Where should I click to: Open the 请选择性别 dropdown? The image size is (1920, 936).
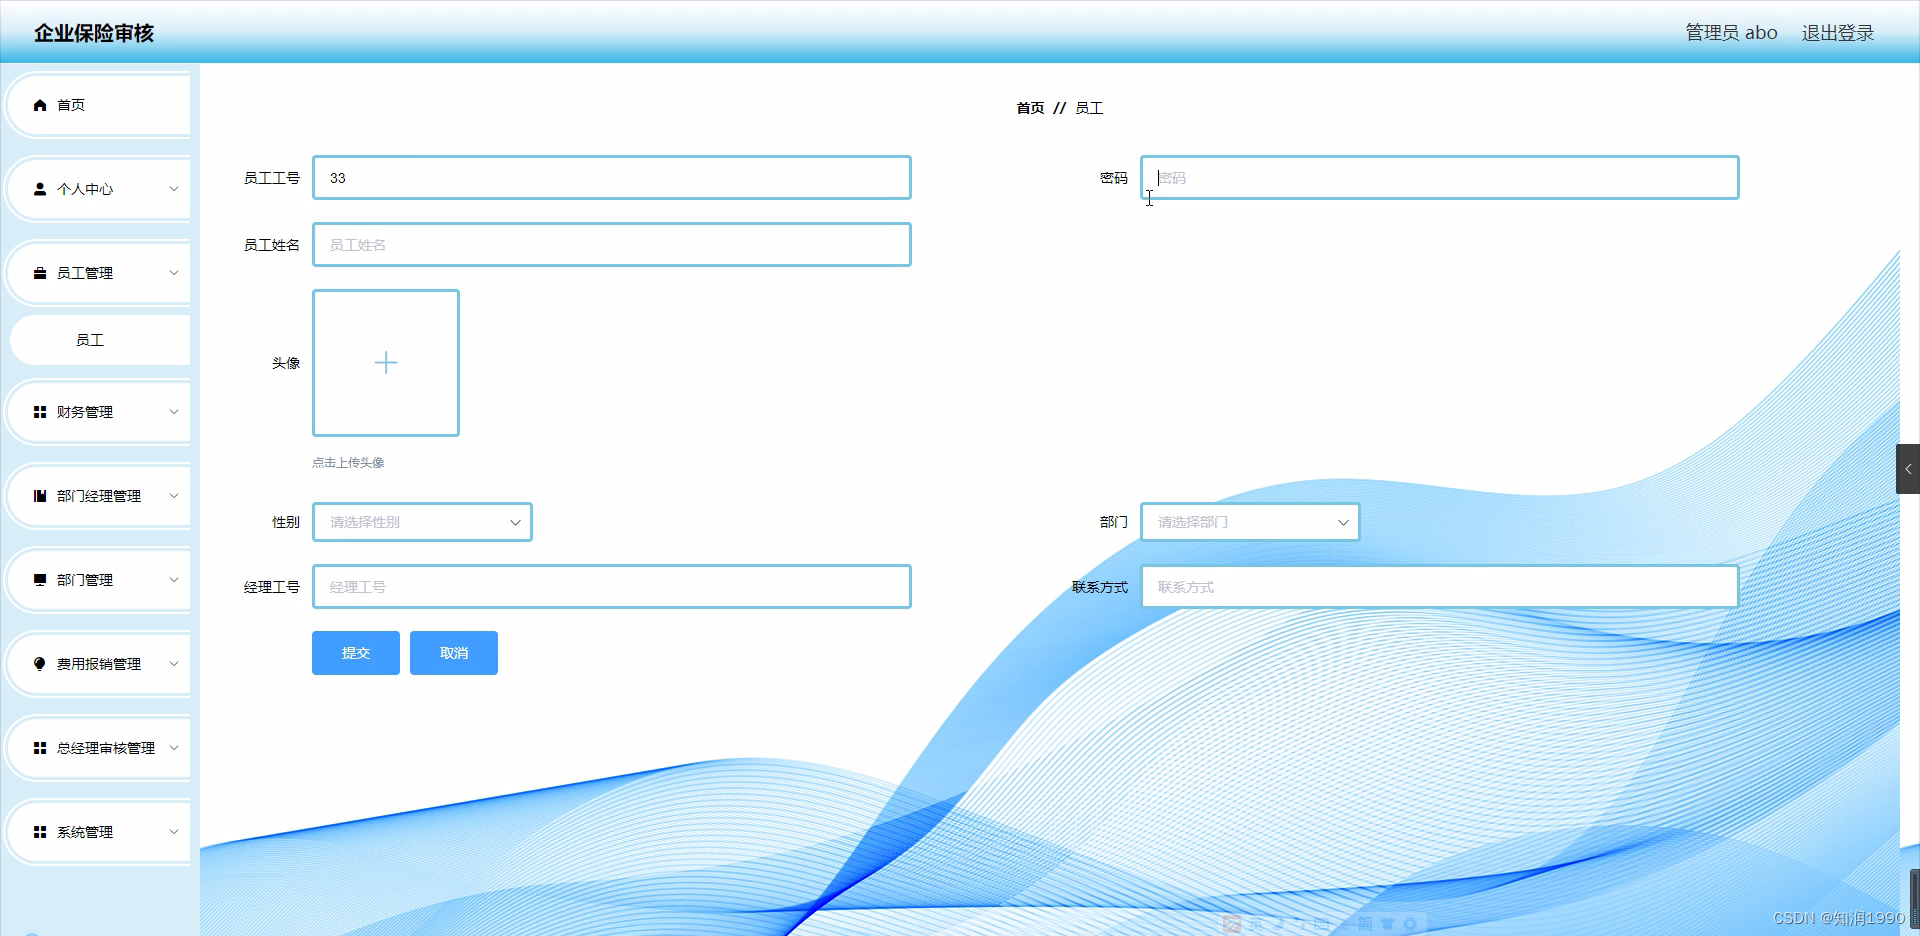point(422,521)
